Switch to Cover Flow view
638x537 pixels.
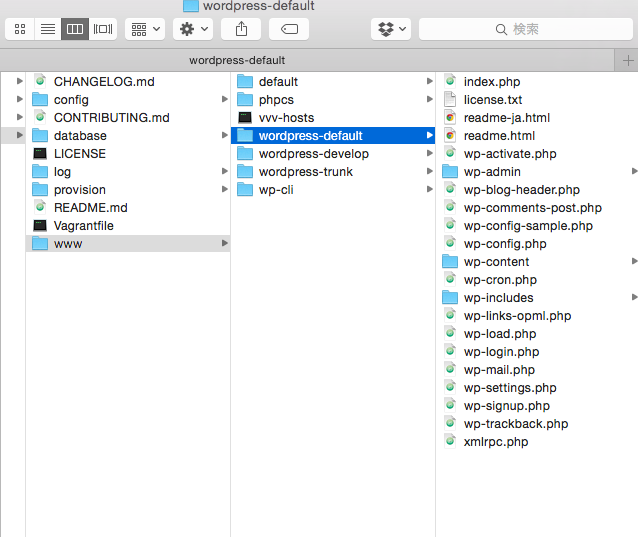pyautogui.click(x=103, y=29)
